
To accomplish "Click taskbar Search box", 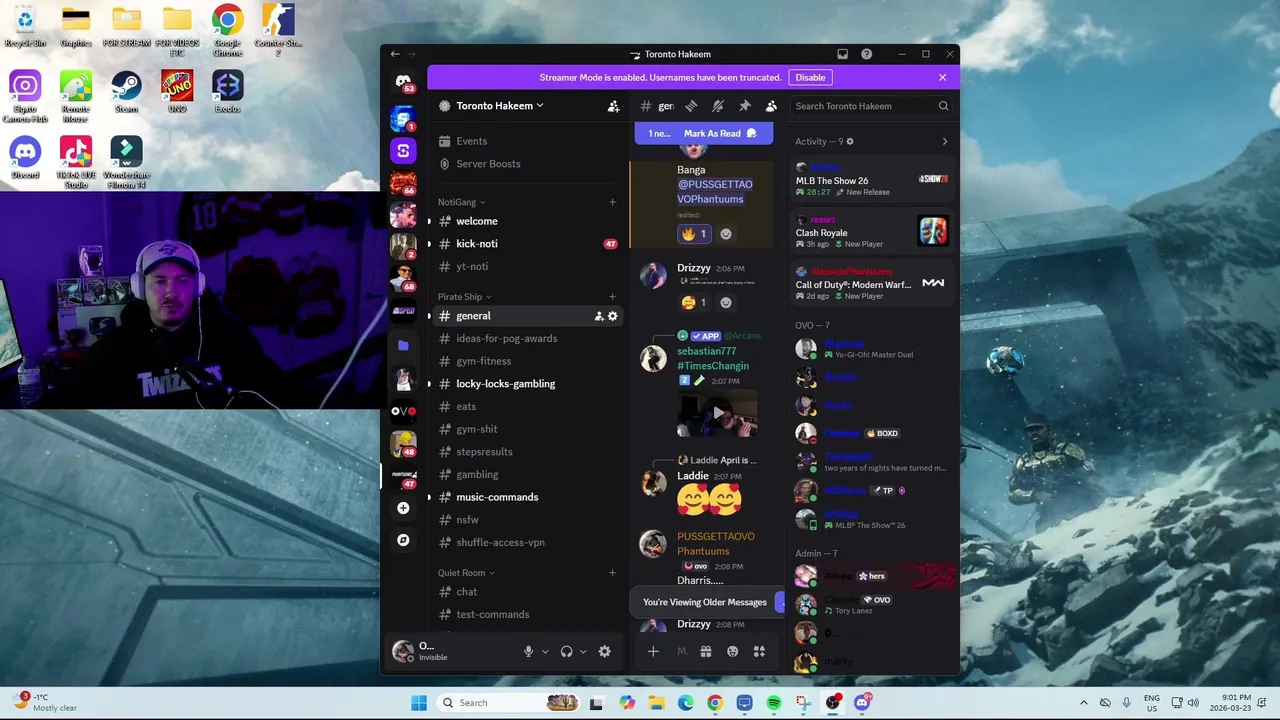I will pyautogui.click(x=509, y=703).
